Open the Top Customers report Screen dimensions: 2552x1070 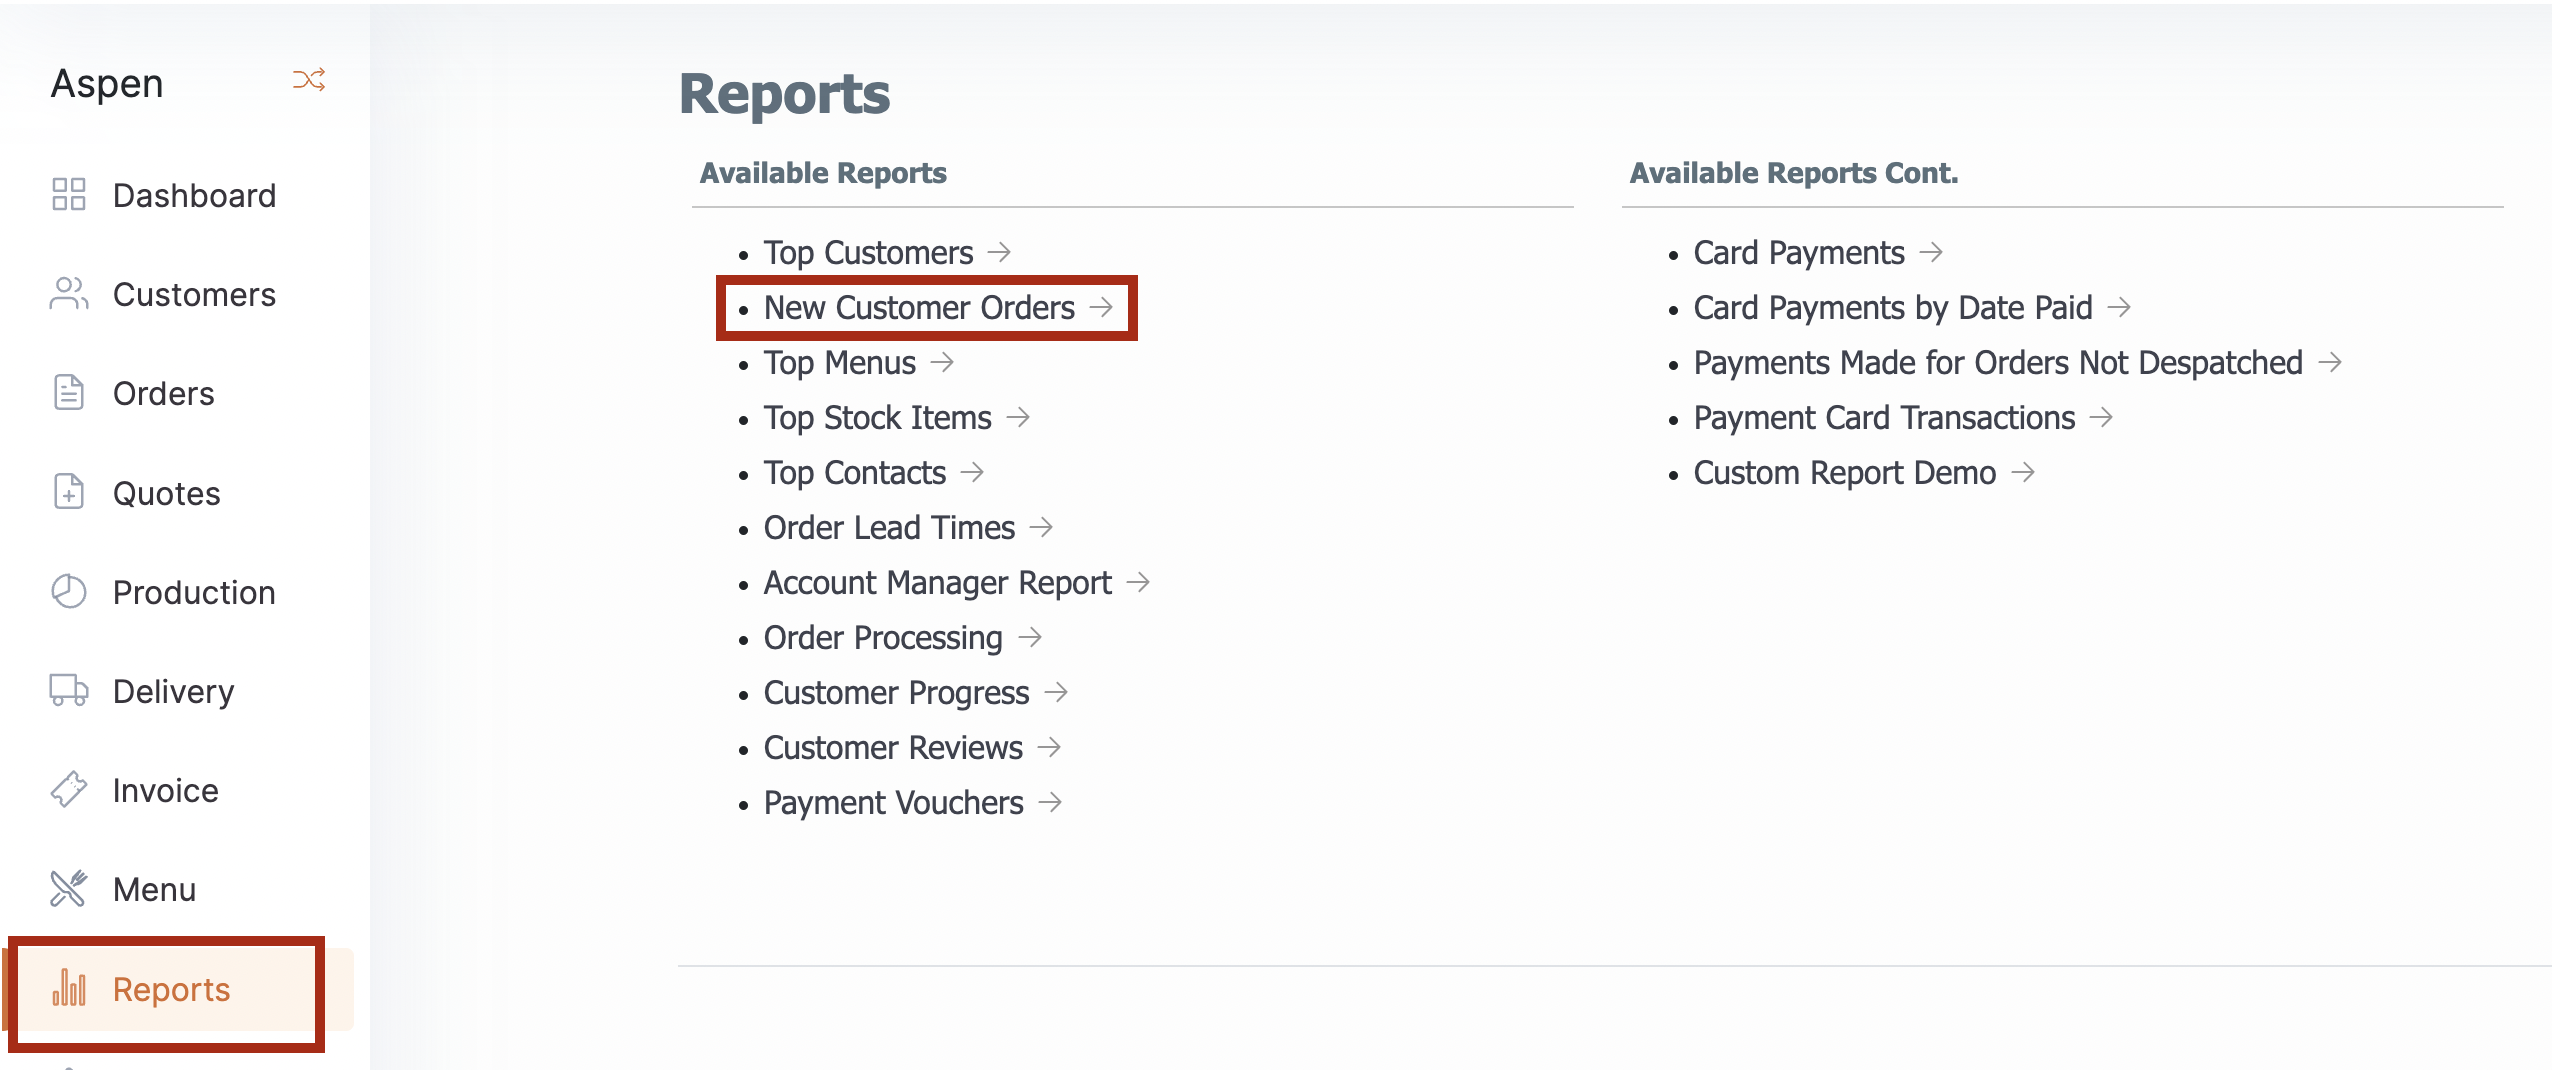pyautogui.click(x=887, y=253)
